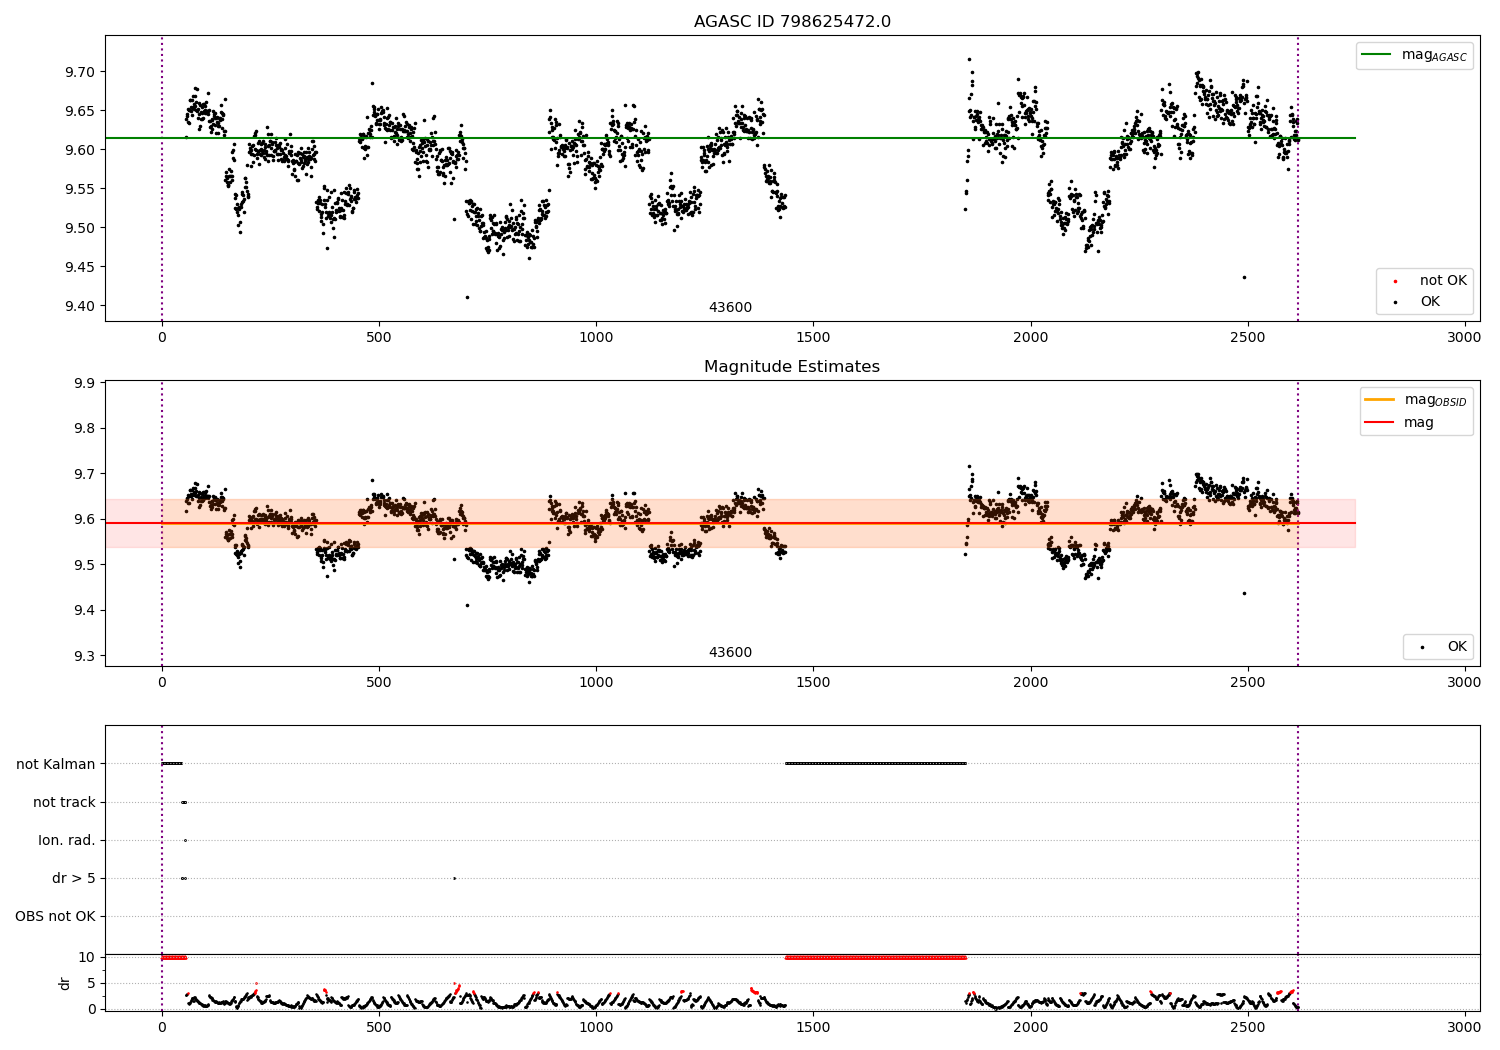
Task: Click the red line swatch beside "mag" legend entry
Action: [1380, 423]
